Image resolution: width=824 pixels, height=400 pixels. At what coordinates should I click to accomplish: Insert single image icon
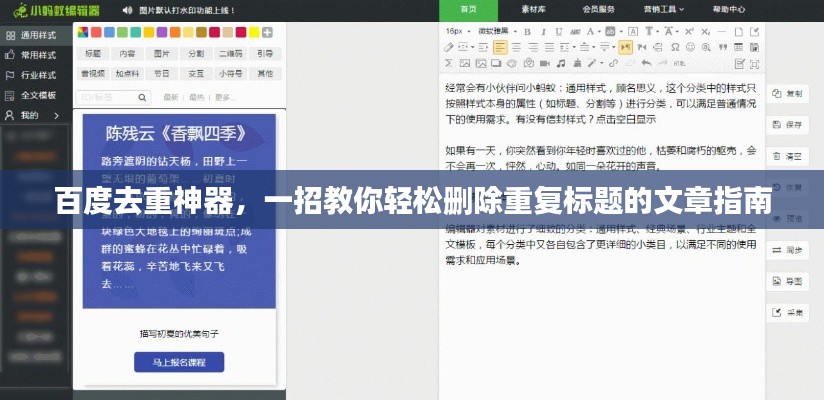pos(465,63)
